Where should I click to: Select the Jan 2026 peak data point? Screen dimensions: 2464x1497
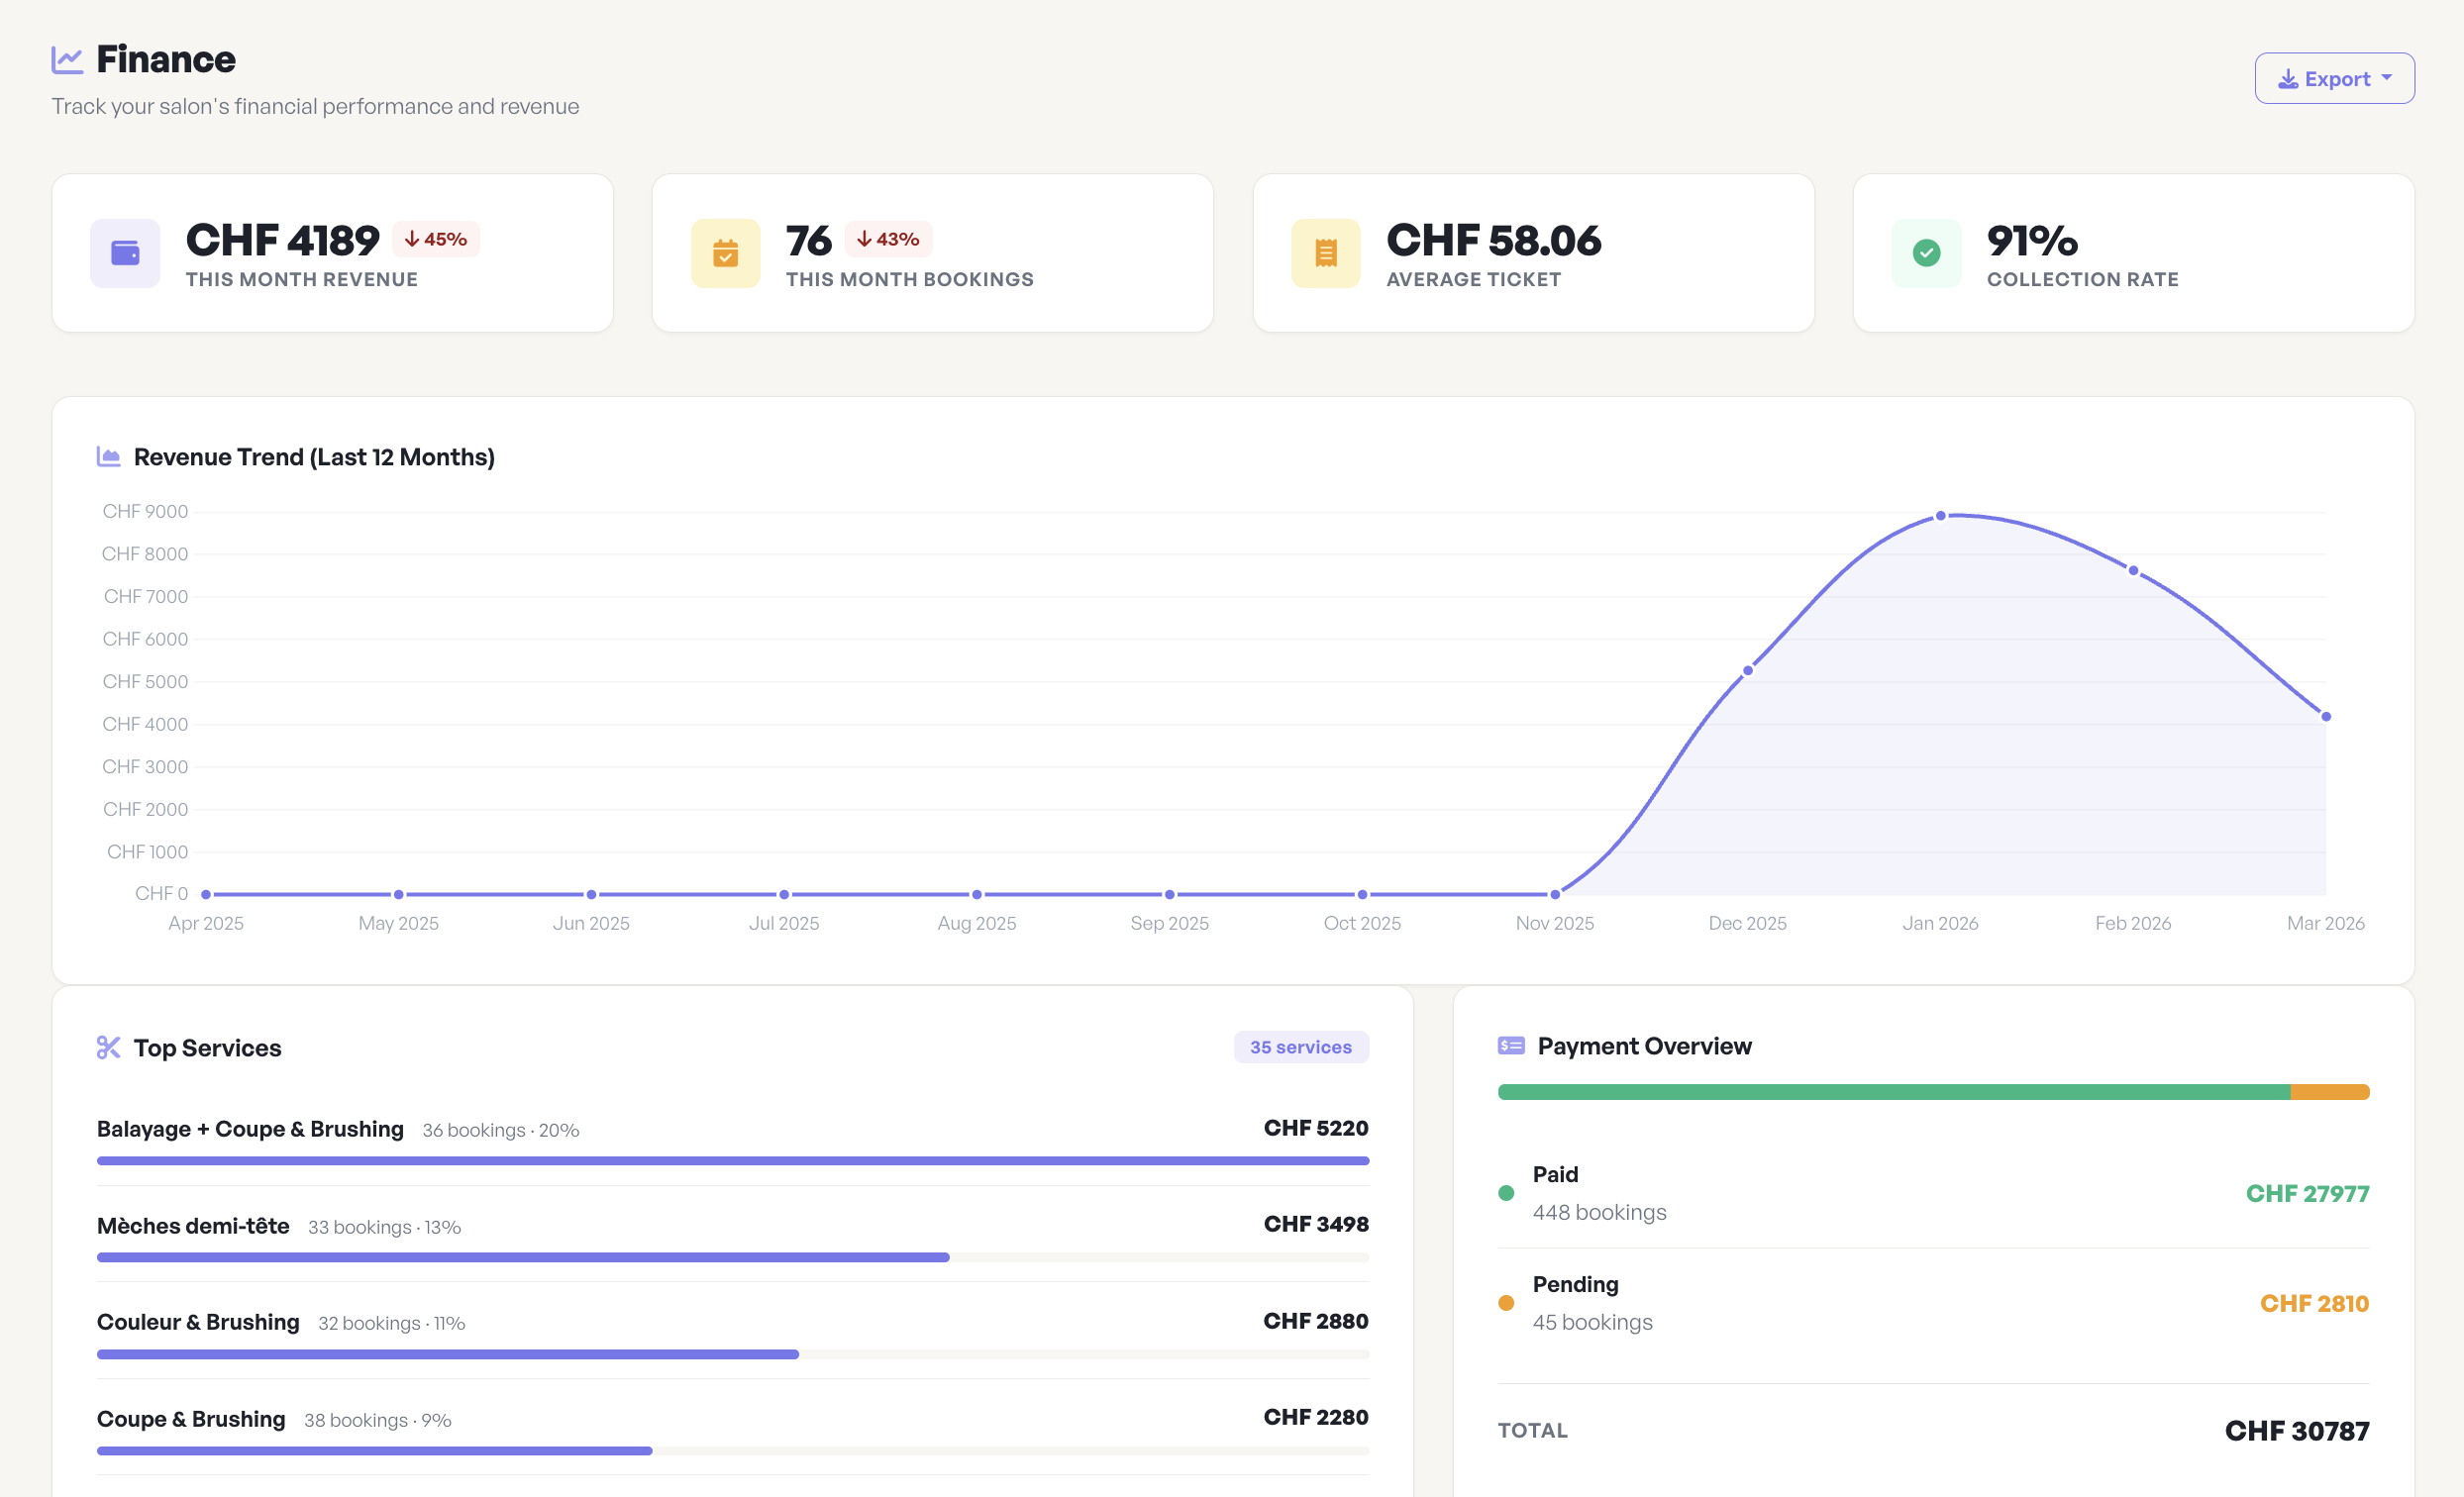[x=1940, y=516]
